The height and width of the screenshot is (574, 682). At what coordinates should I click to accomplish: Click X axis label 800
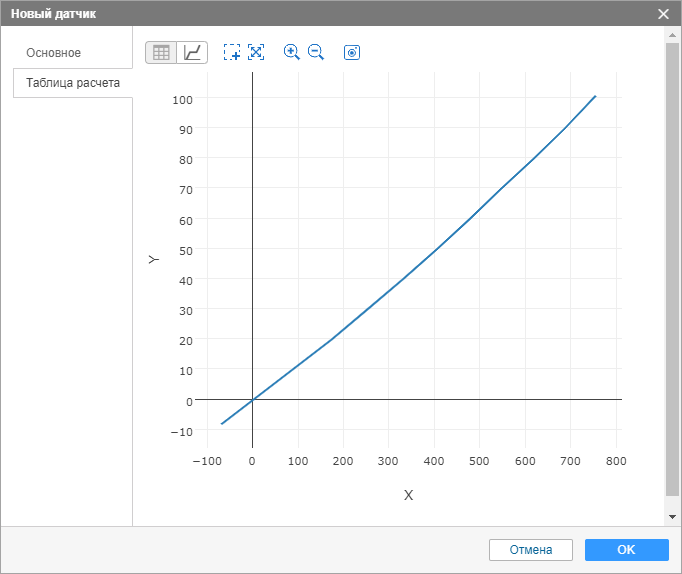(x=616, y=461)
